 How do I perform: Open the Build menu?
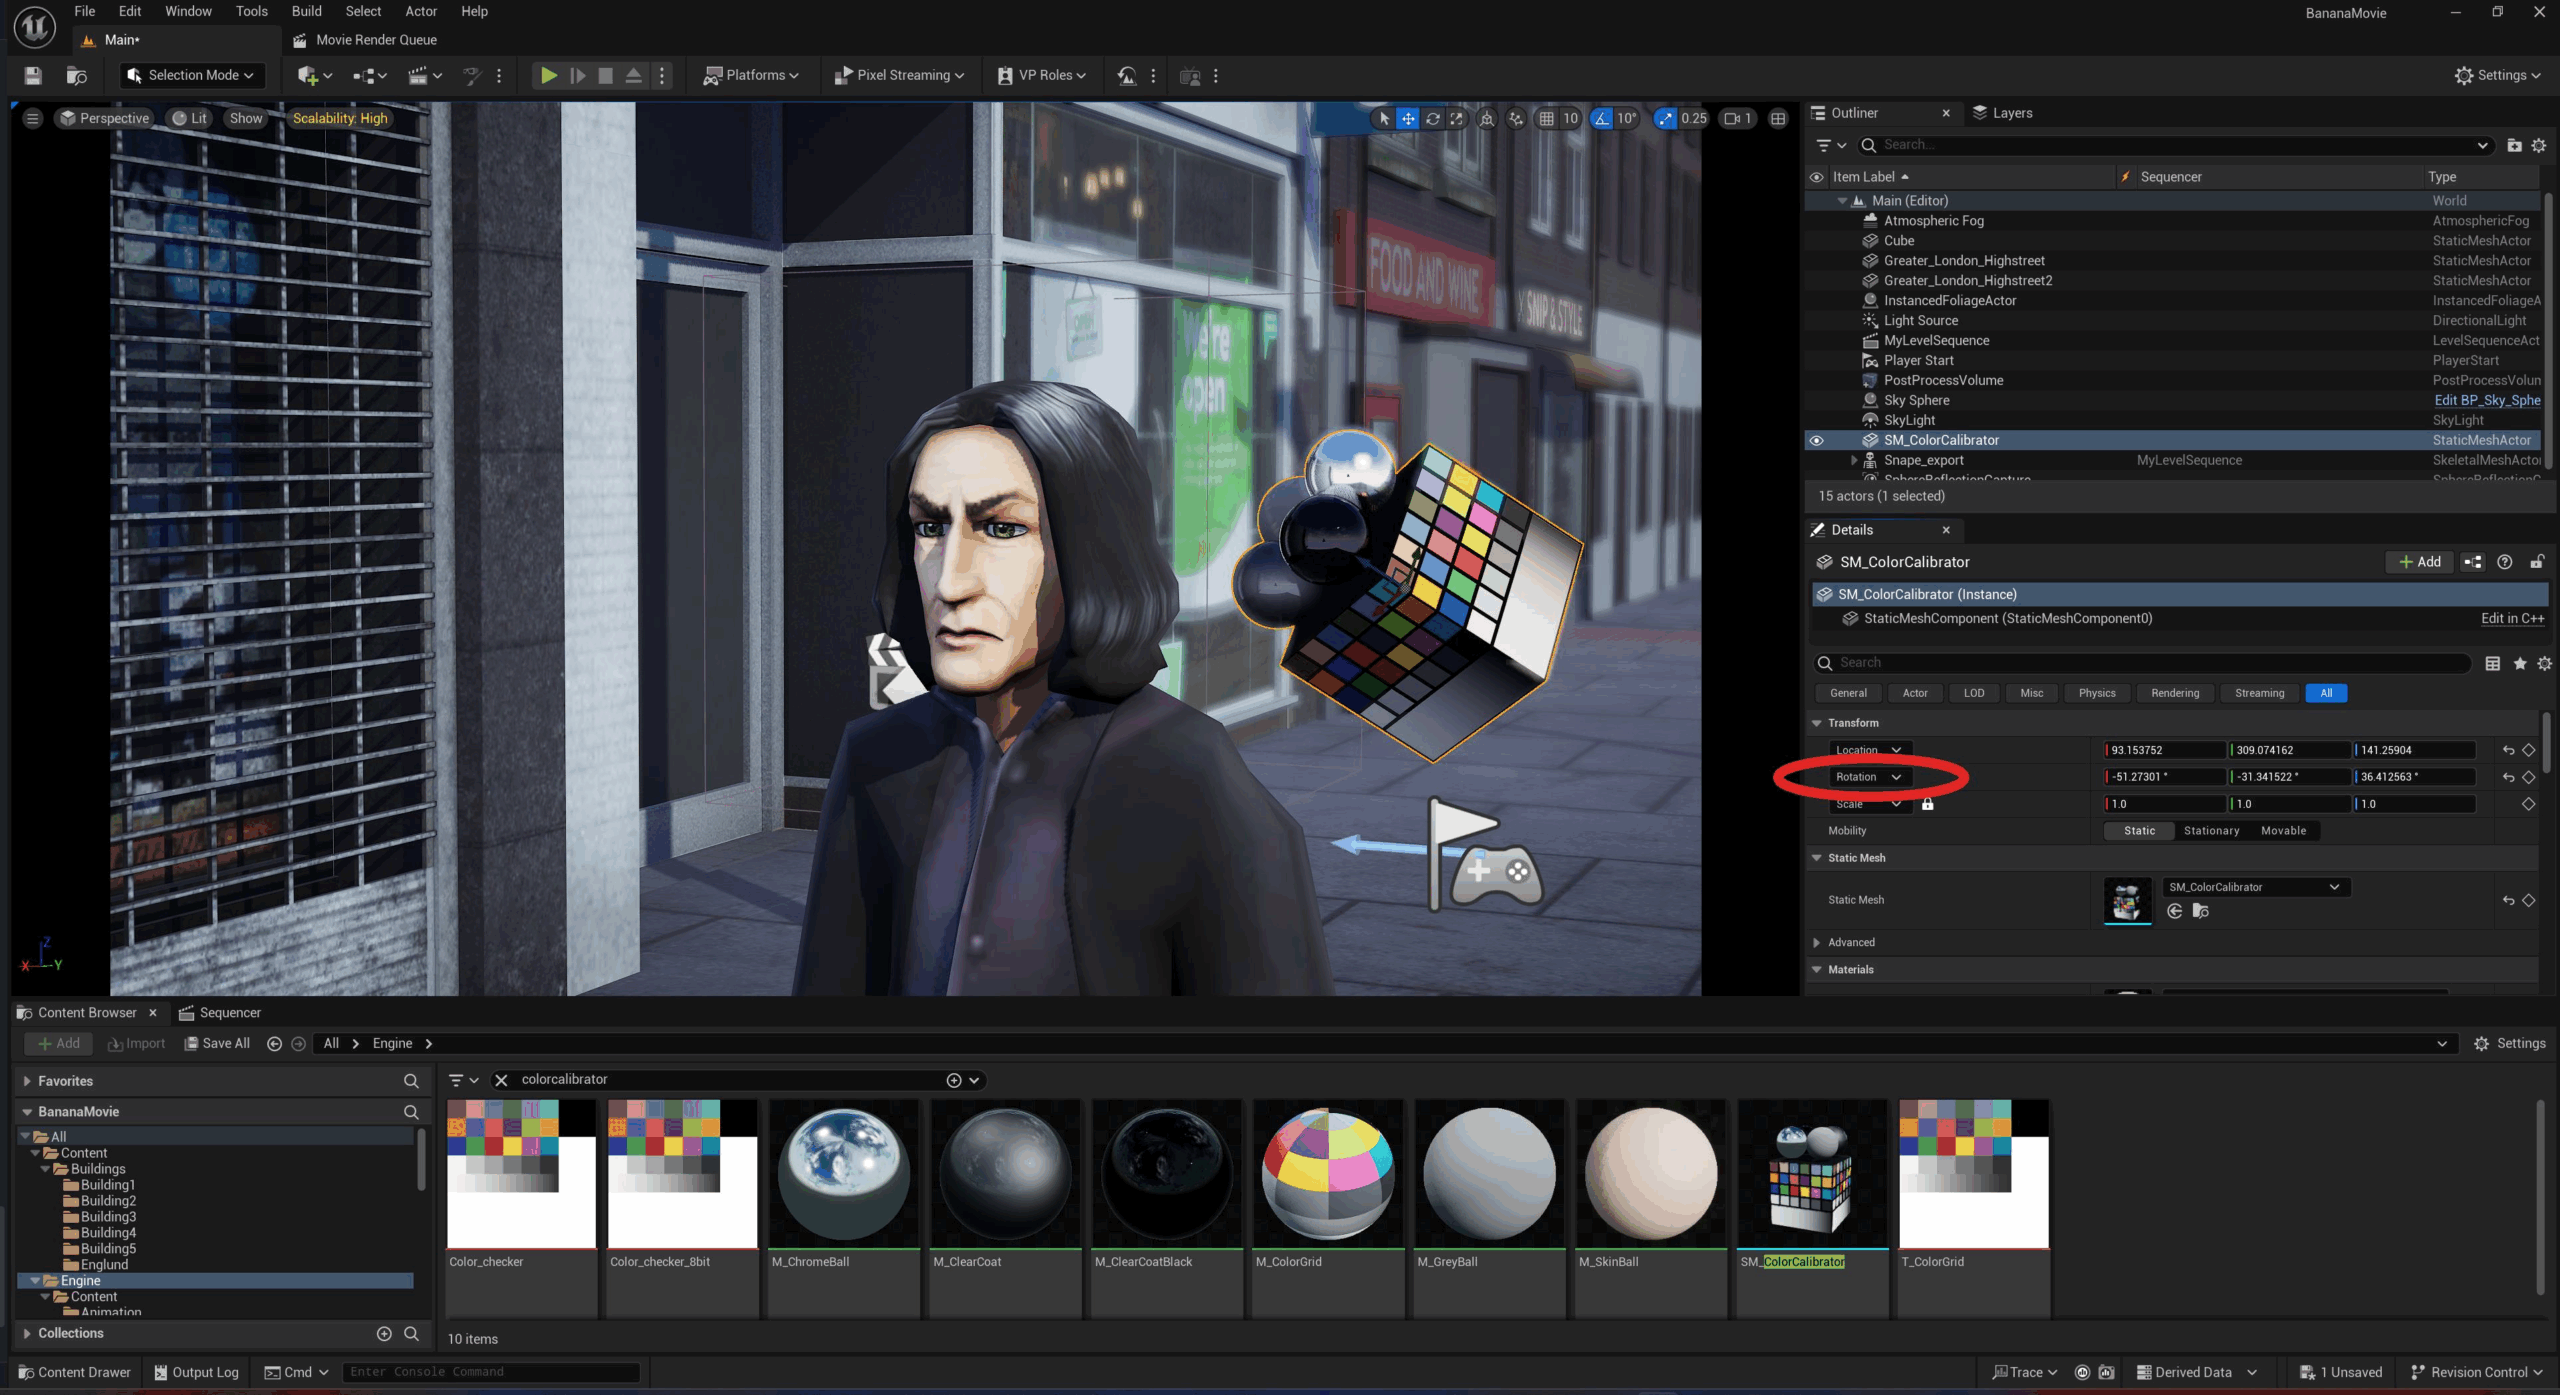tap(306, 11)
